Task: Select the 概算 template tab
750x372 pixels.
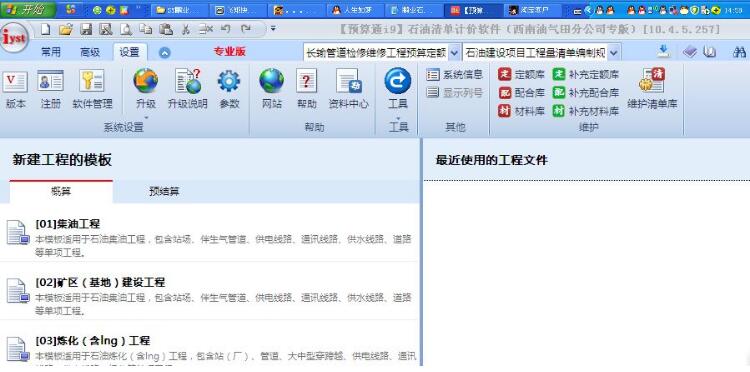Action: coord(61,192)
